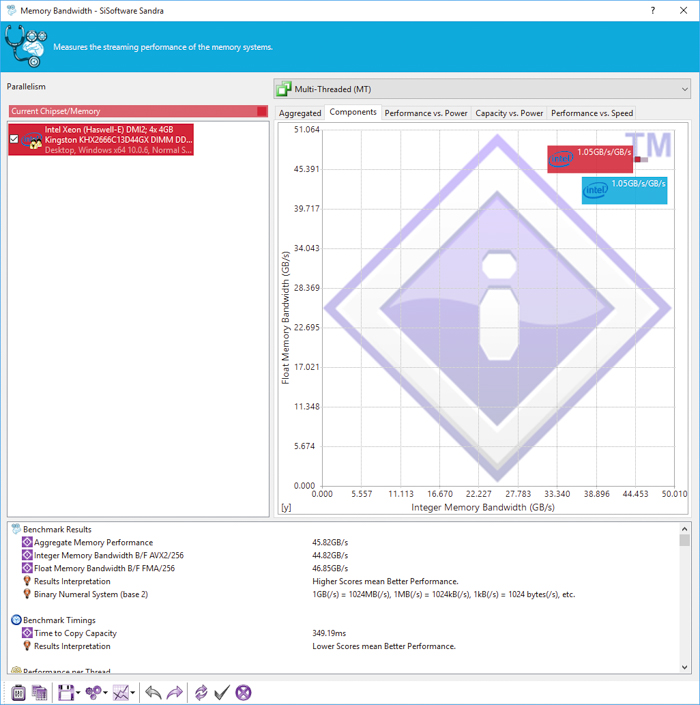Open the Multi-Threaded (MT) dropdown
The width and height of the screenshot is (700, 705).
pos(482,89)
